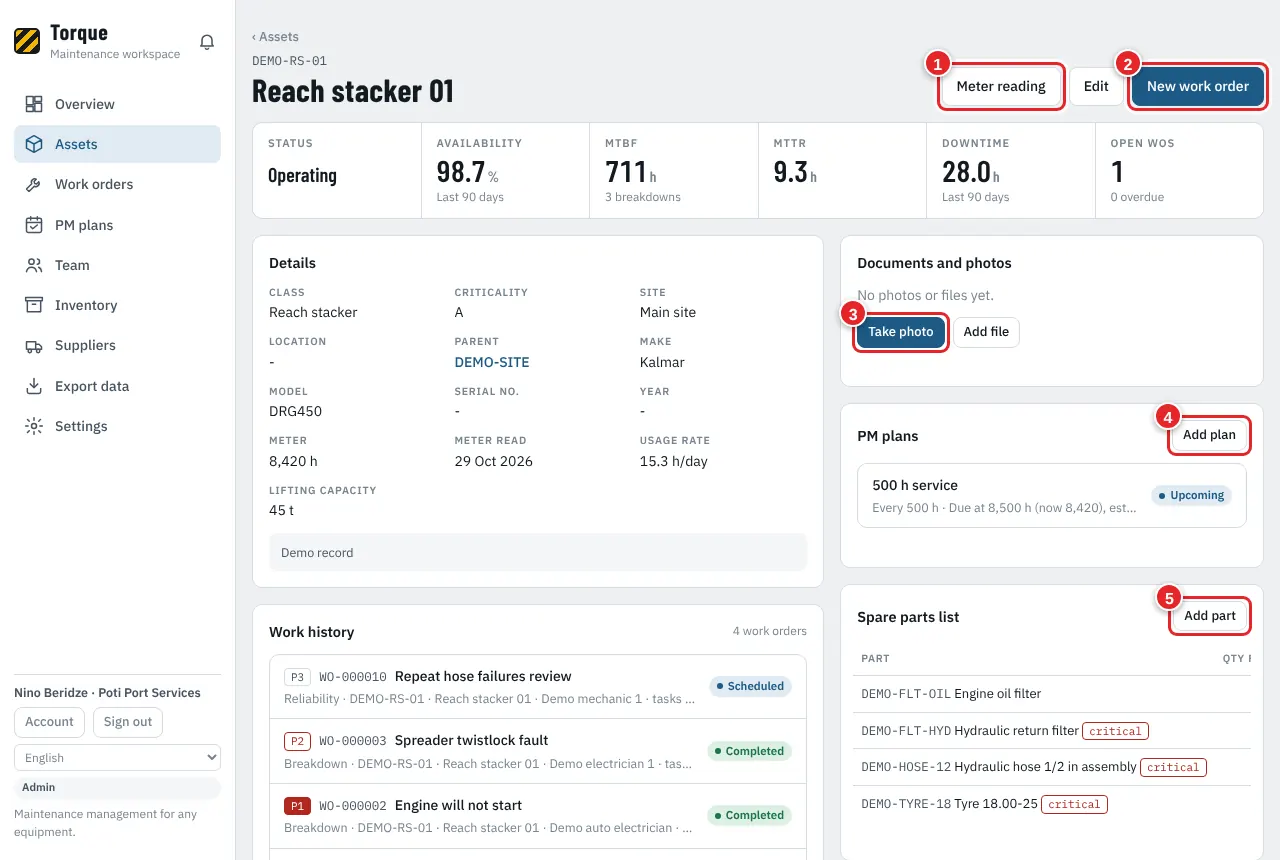Navigate to the Team page
This screenshot has height=860, width=1280.
(117, 265)
